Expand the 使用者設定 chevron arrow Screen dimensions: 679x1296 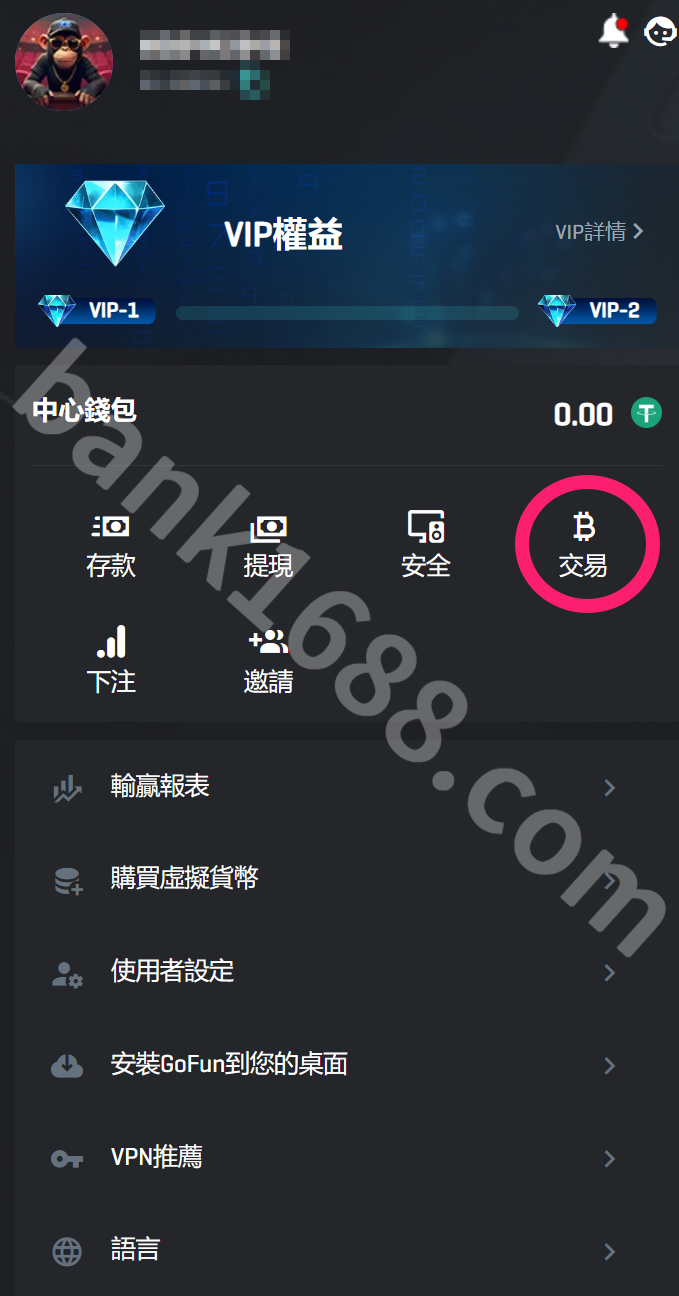610,973
